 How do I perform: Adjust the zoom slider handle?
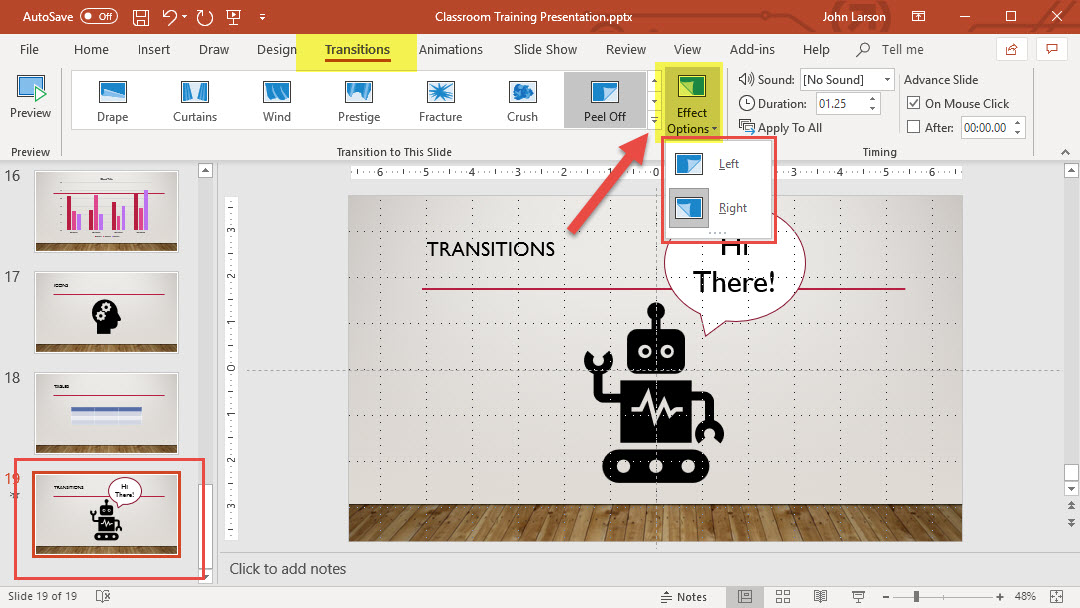click(x=916, y=597)
